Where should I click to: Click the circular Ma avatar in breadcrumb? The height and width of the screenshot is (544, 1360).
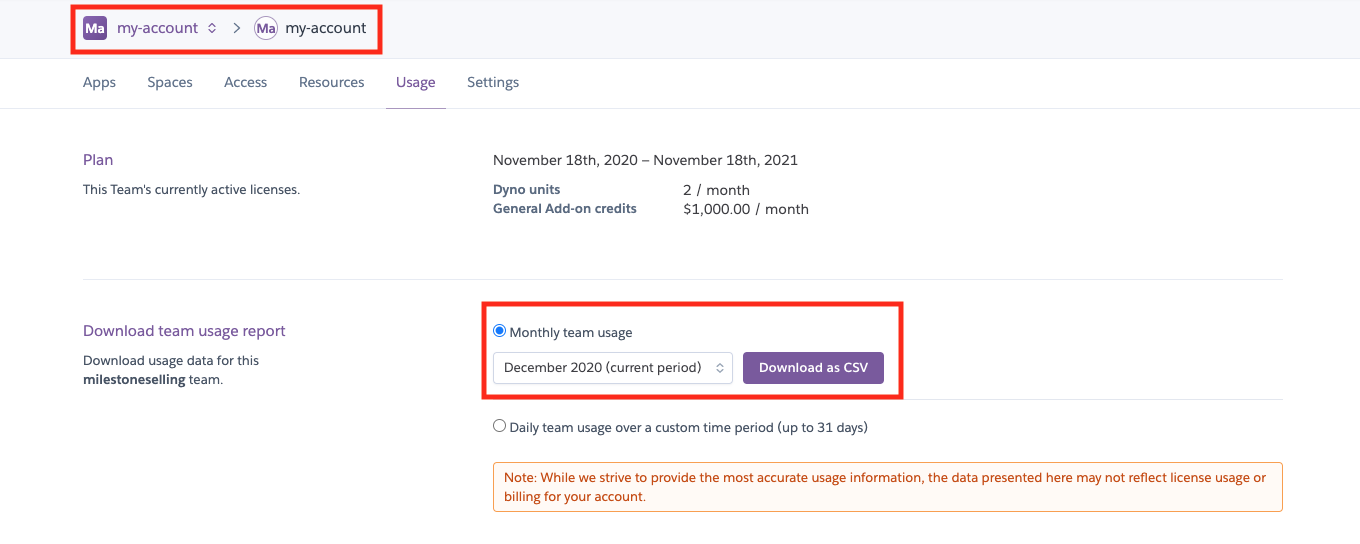click(x=265, y=29)
